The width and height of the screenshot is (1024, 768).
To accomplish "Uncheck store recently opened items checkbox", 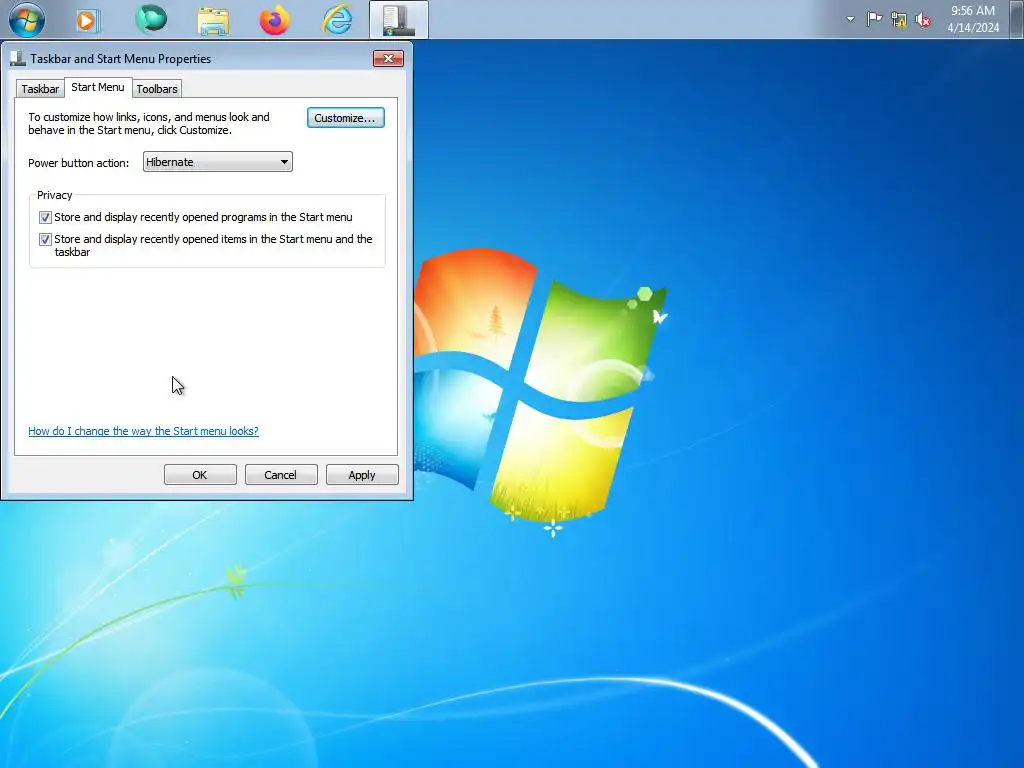I will (45, 239).
